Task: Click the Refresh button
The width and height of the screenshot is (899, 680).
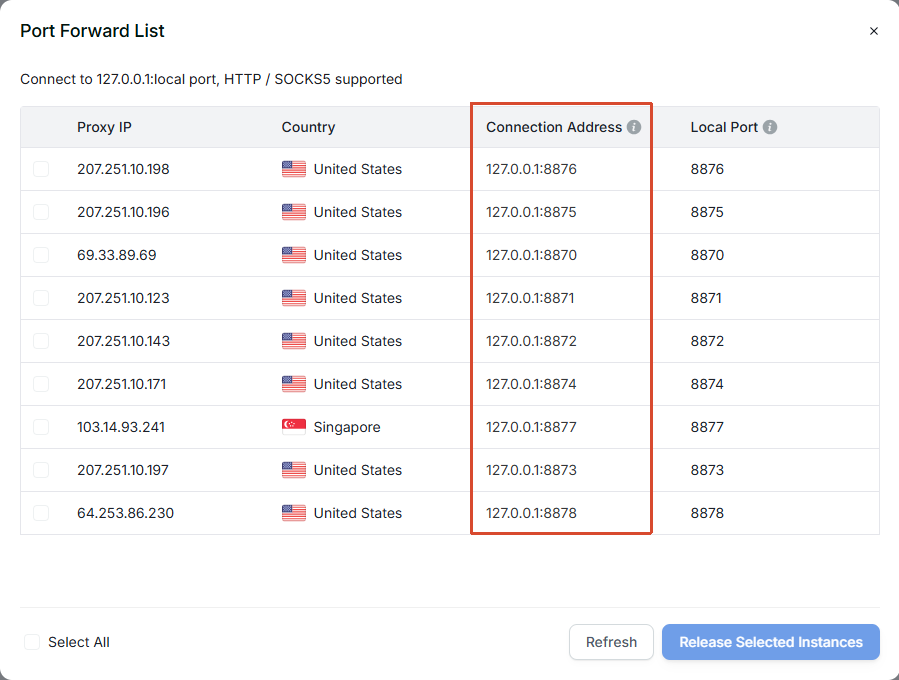Action: (611, 642)
